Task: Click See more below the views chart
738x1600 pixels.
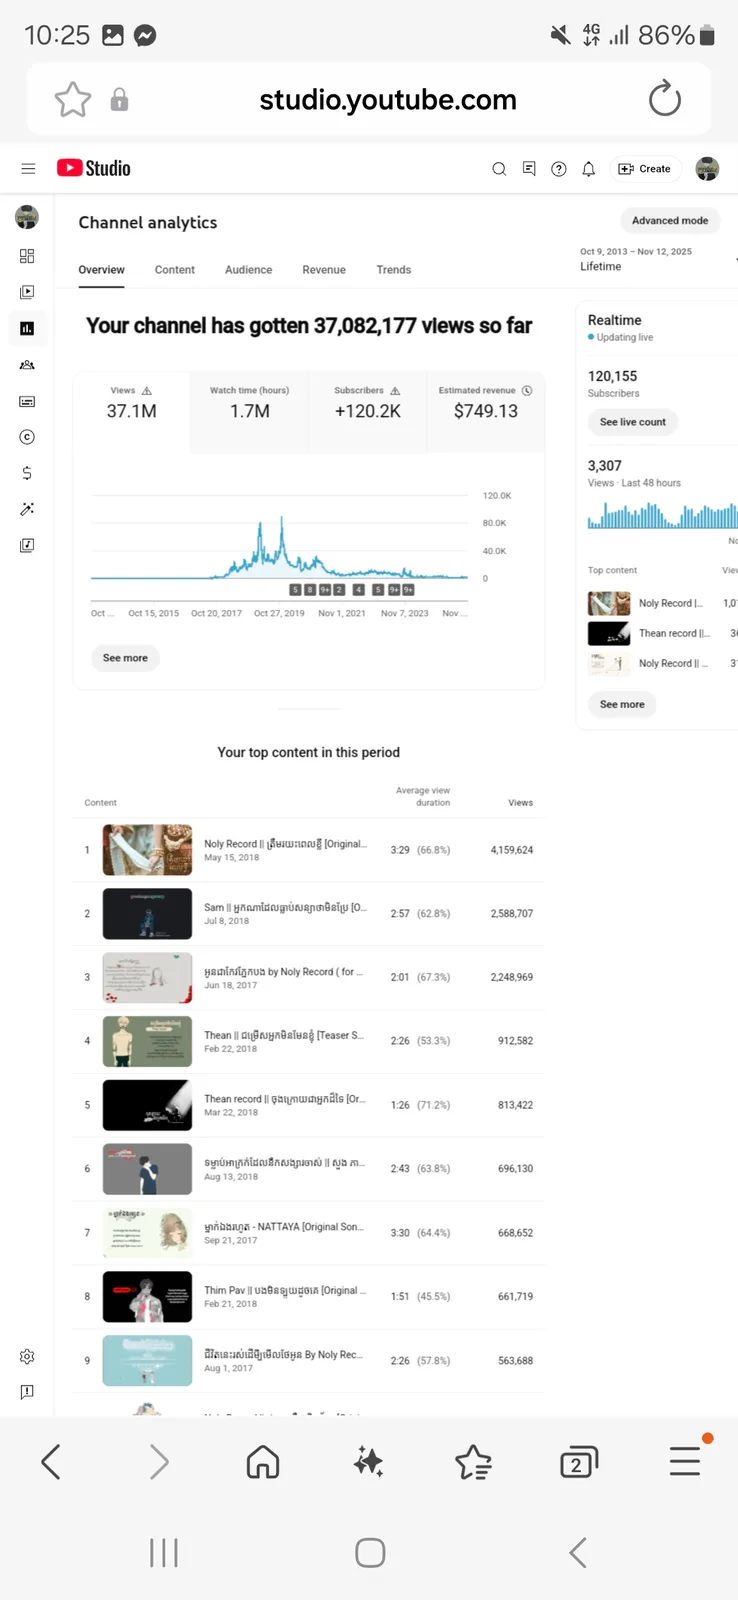Action: pyautogui.click(x=125, y=658)
